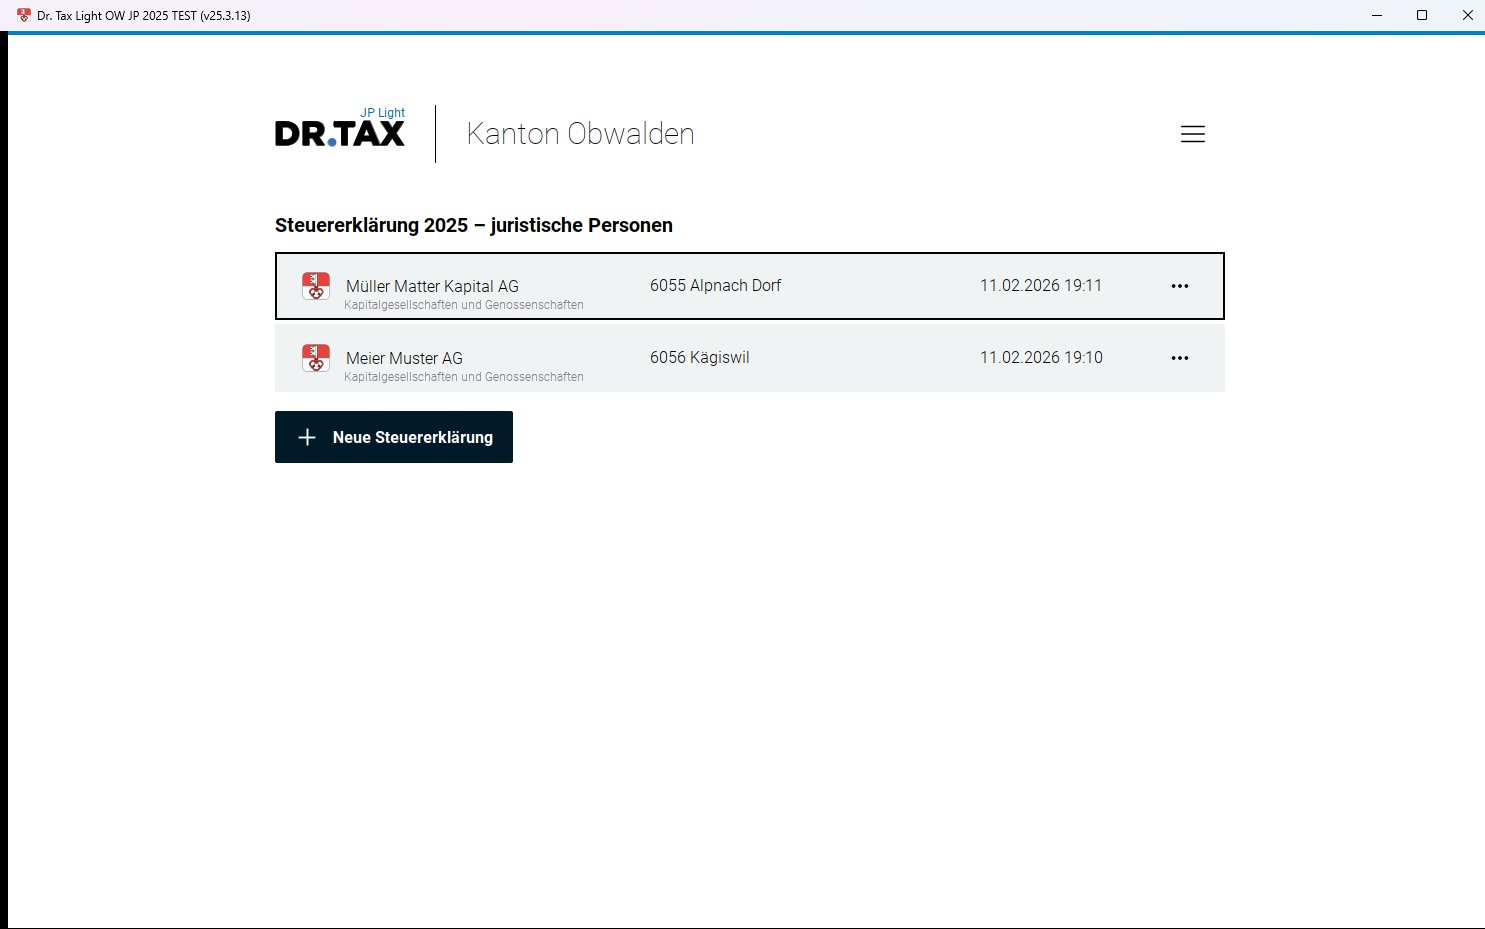Open the Müller Matter Kapital AG tax return
Screen dimensions: 1485x929
[x=432, y=286]
